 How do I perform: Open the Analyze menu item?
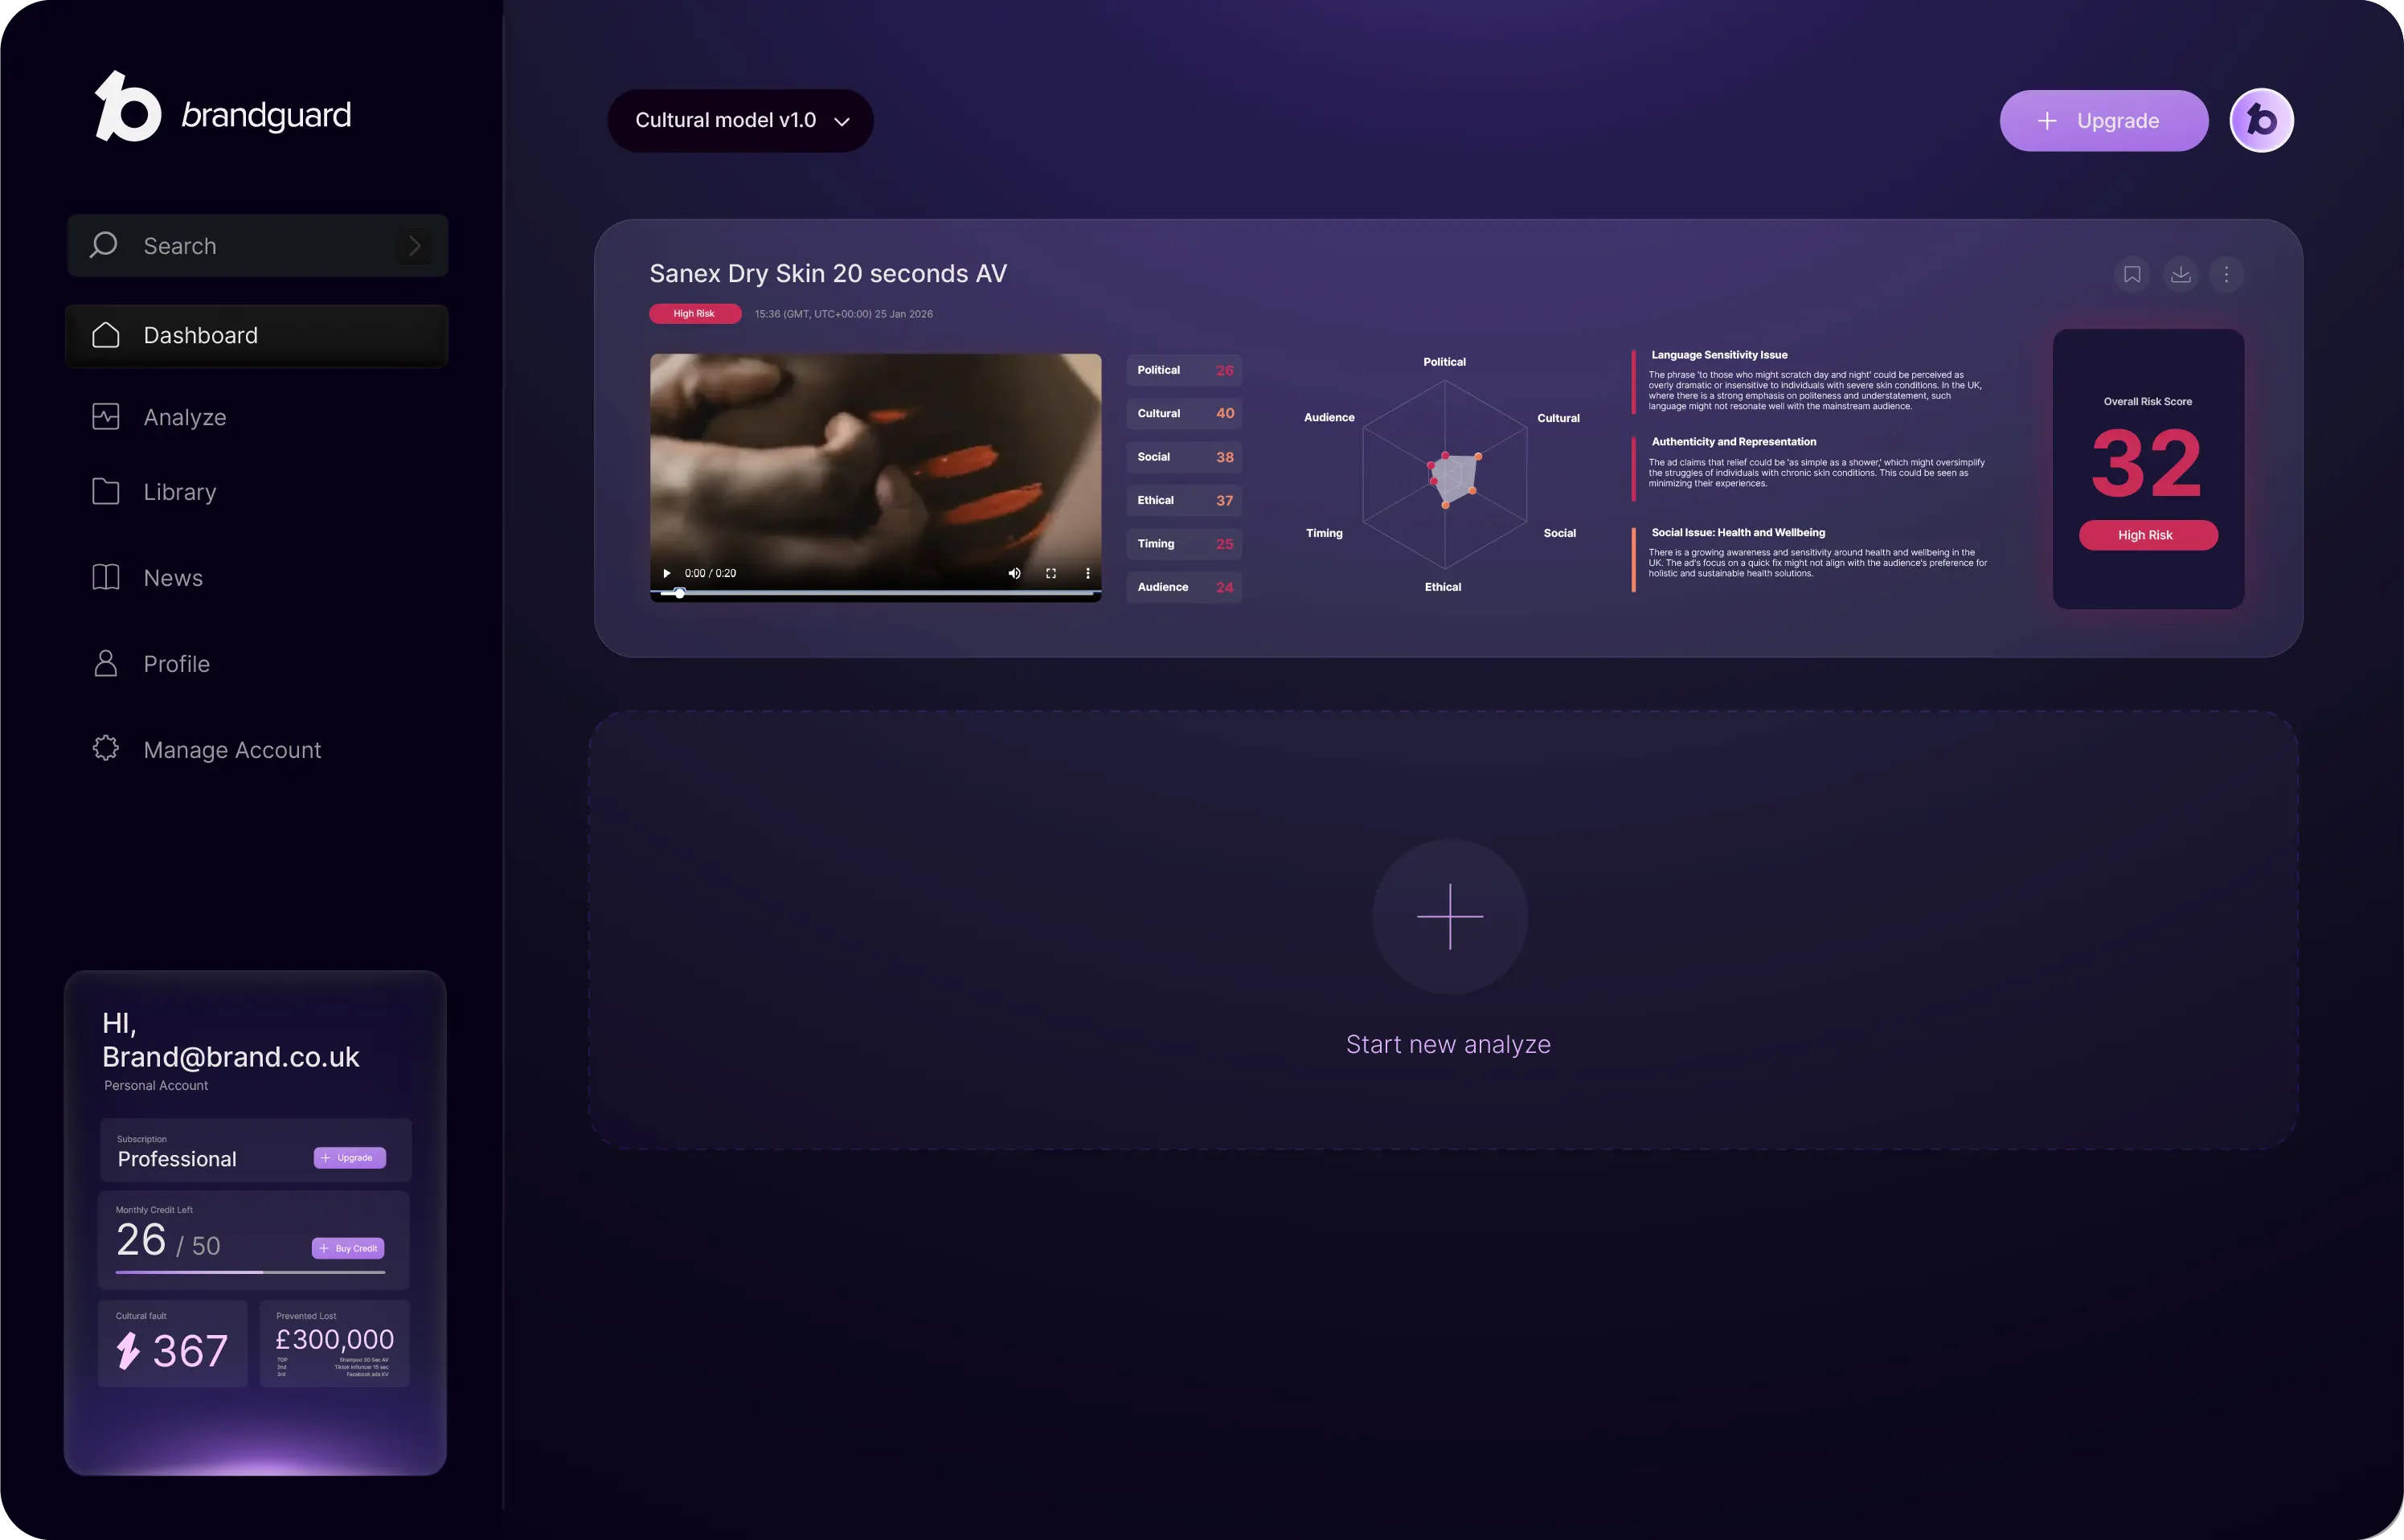click(184, 417)
